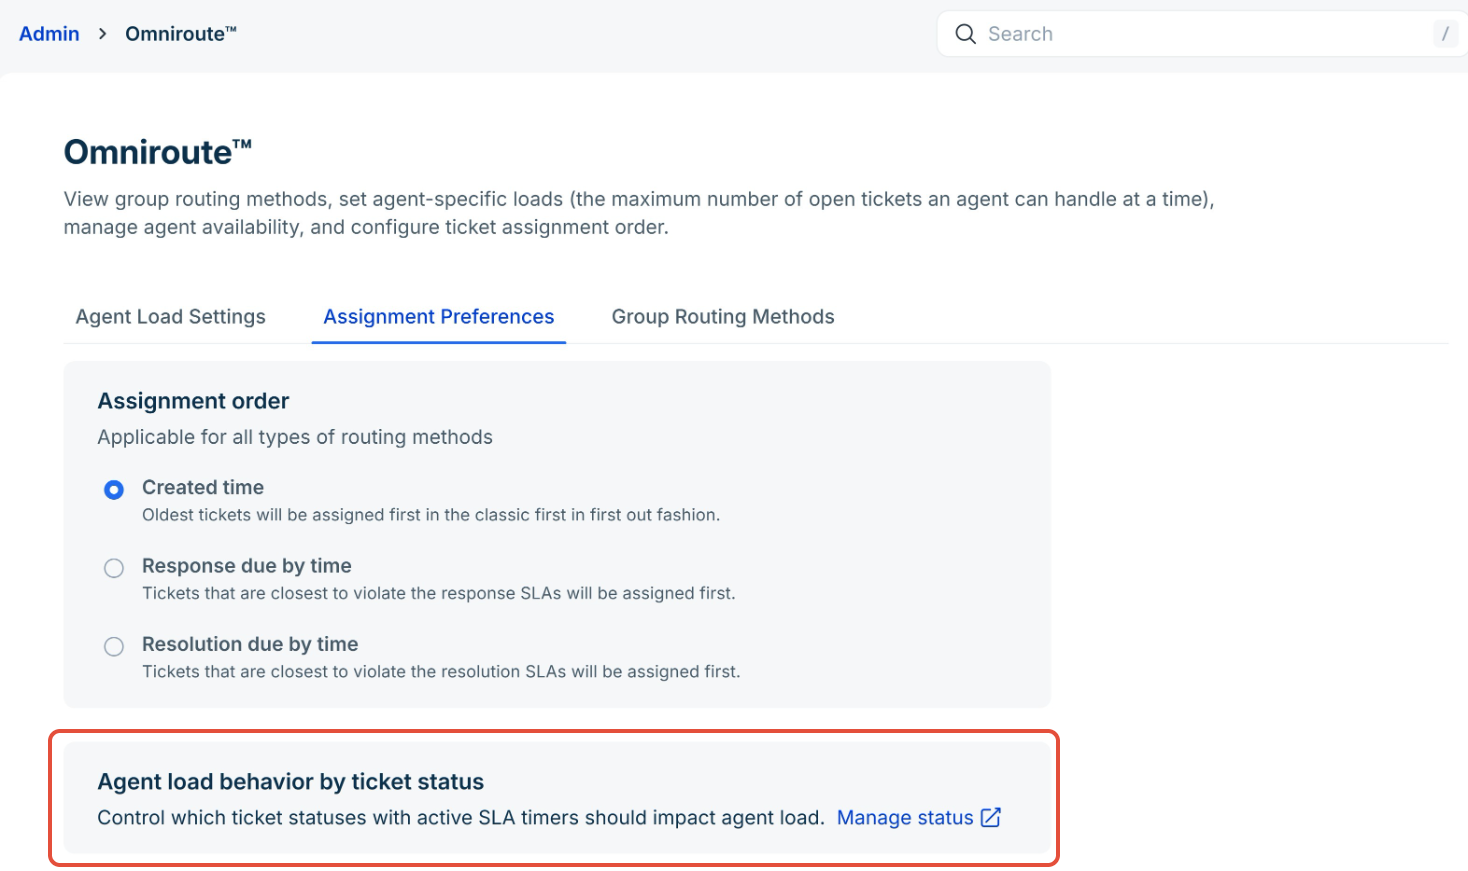Click the Omniroute page title
The height and width of the screenshot is (871, 1468).
(x=158, y=152)
